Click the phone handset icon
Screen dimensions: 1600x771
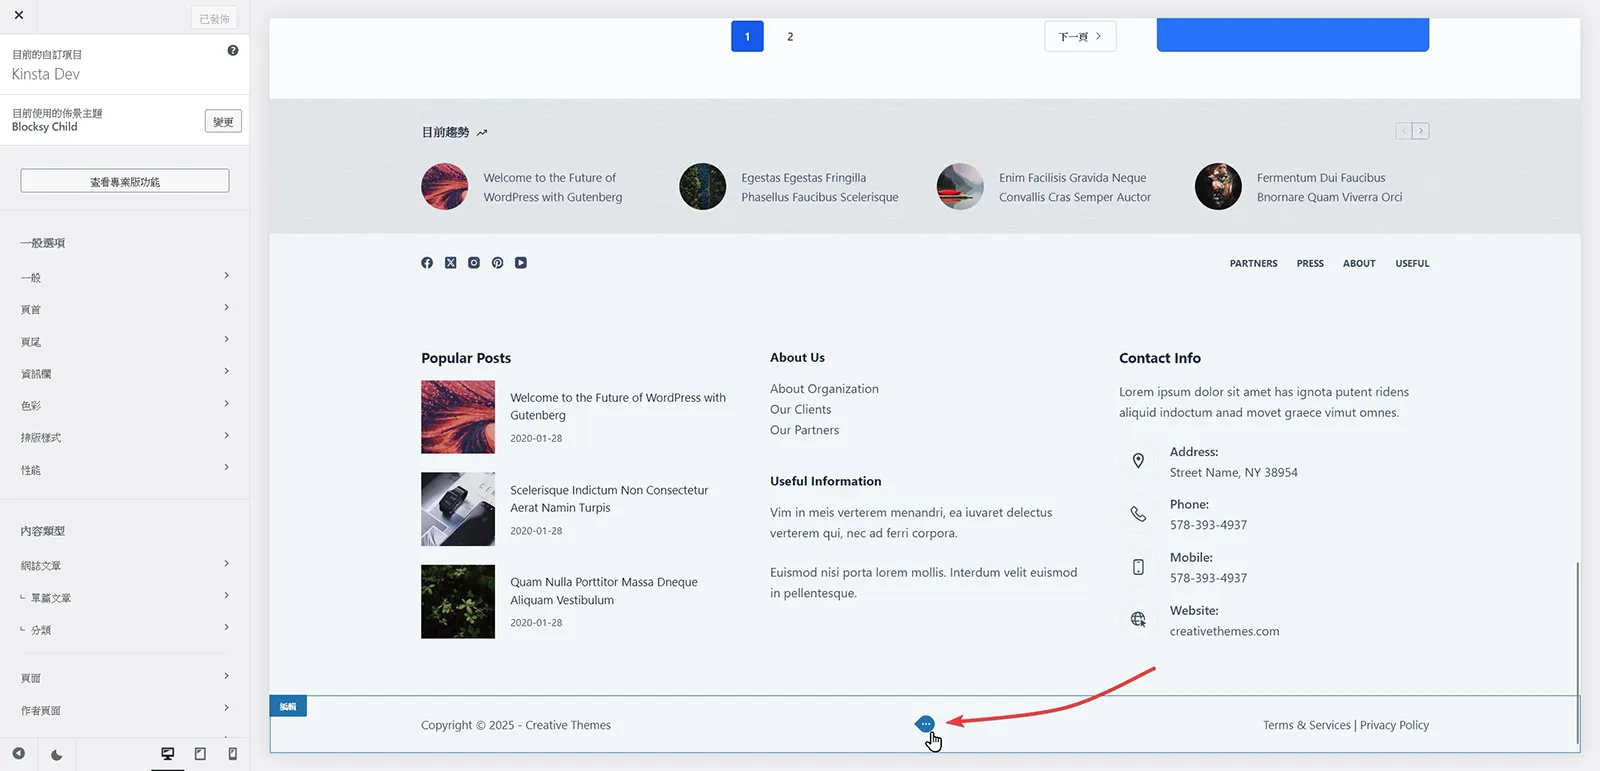tap(1138, 514)
